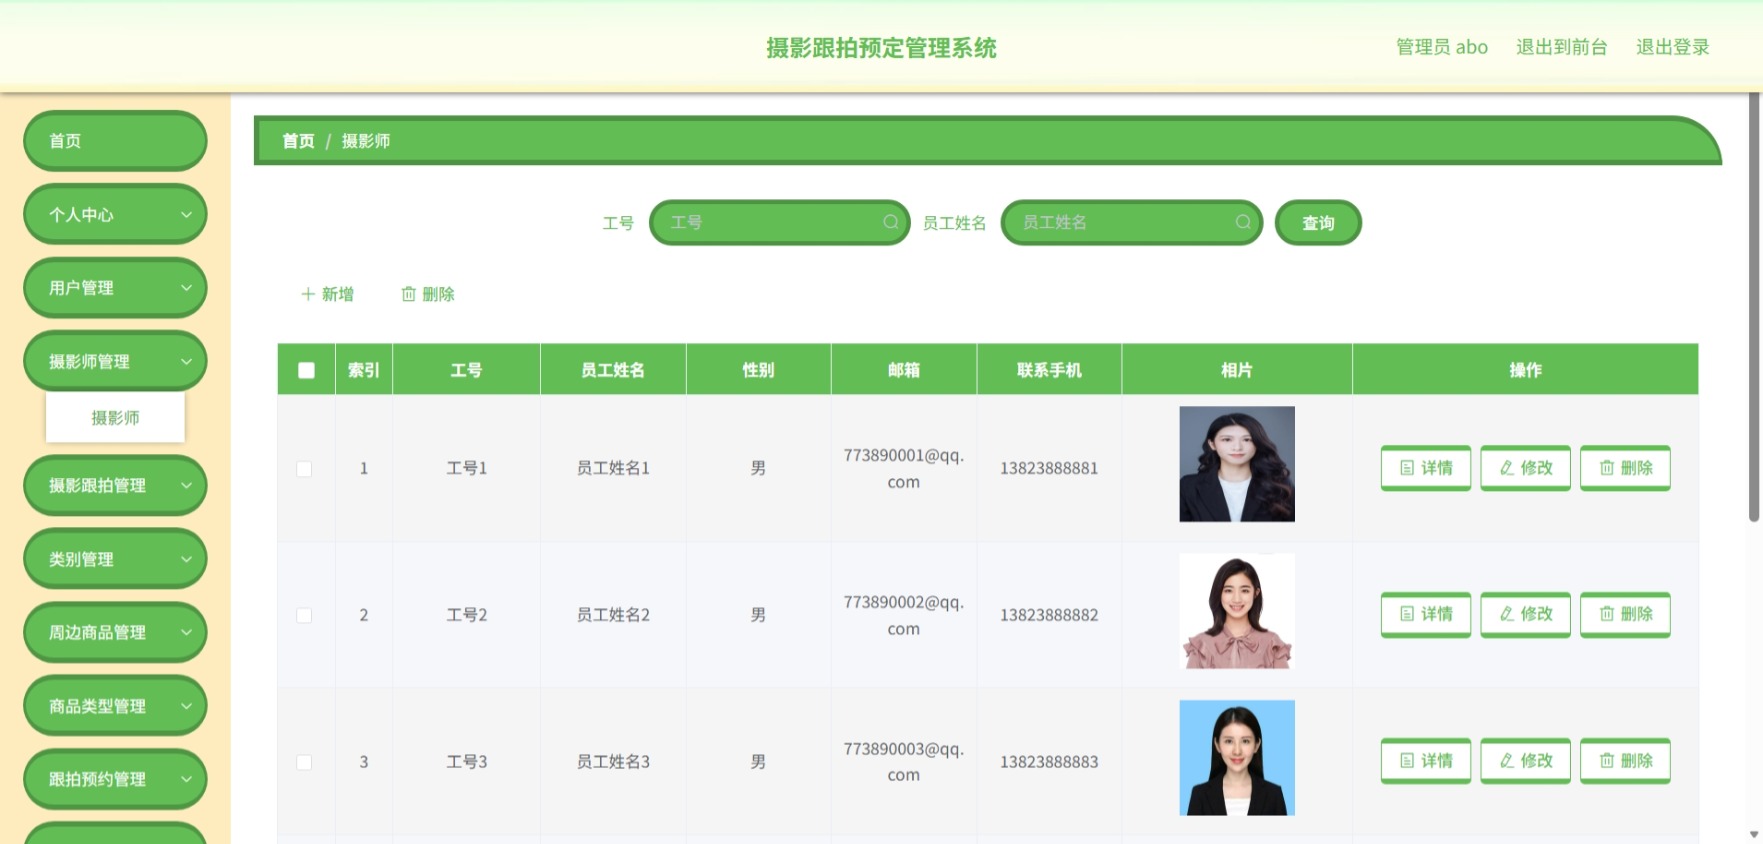Click 详情 document icon for 工号2

[1407, 614]
